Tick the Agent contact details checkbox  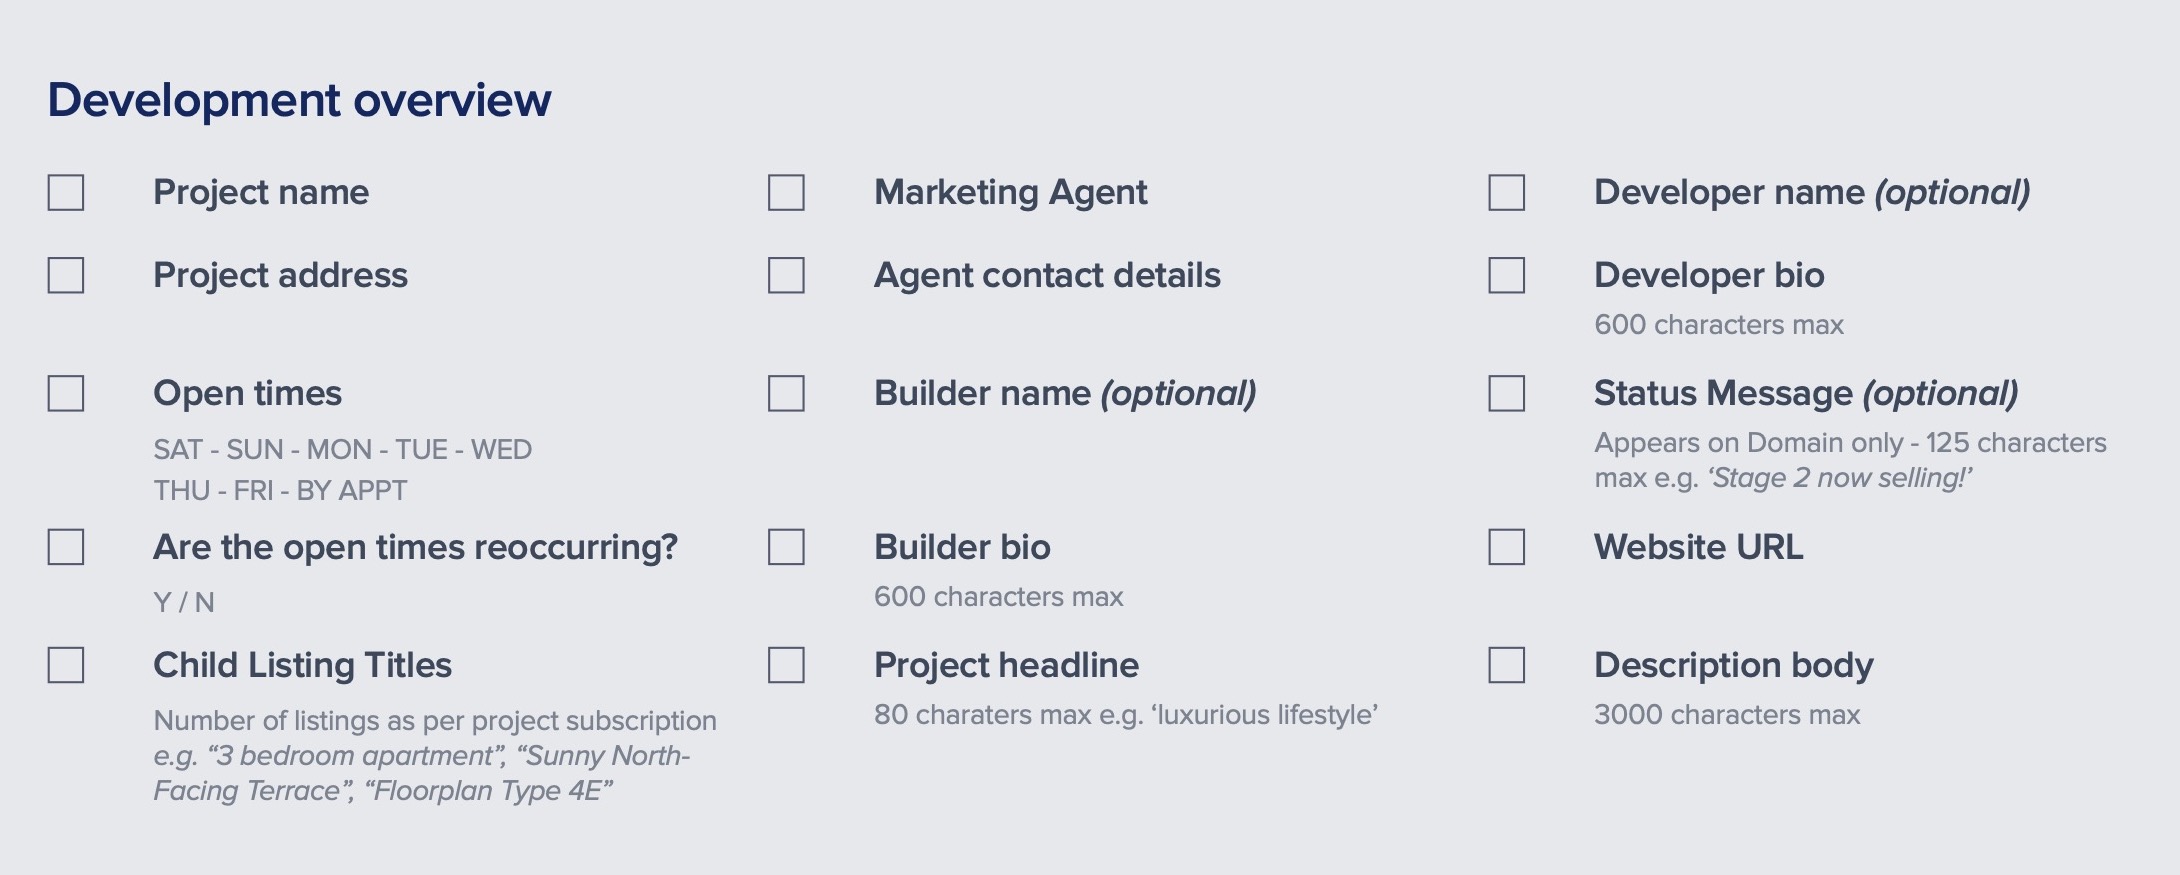tap(786, 275)
